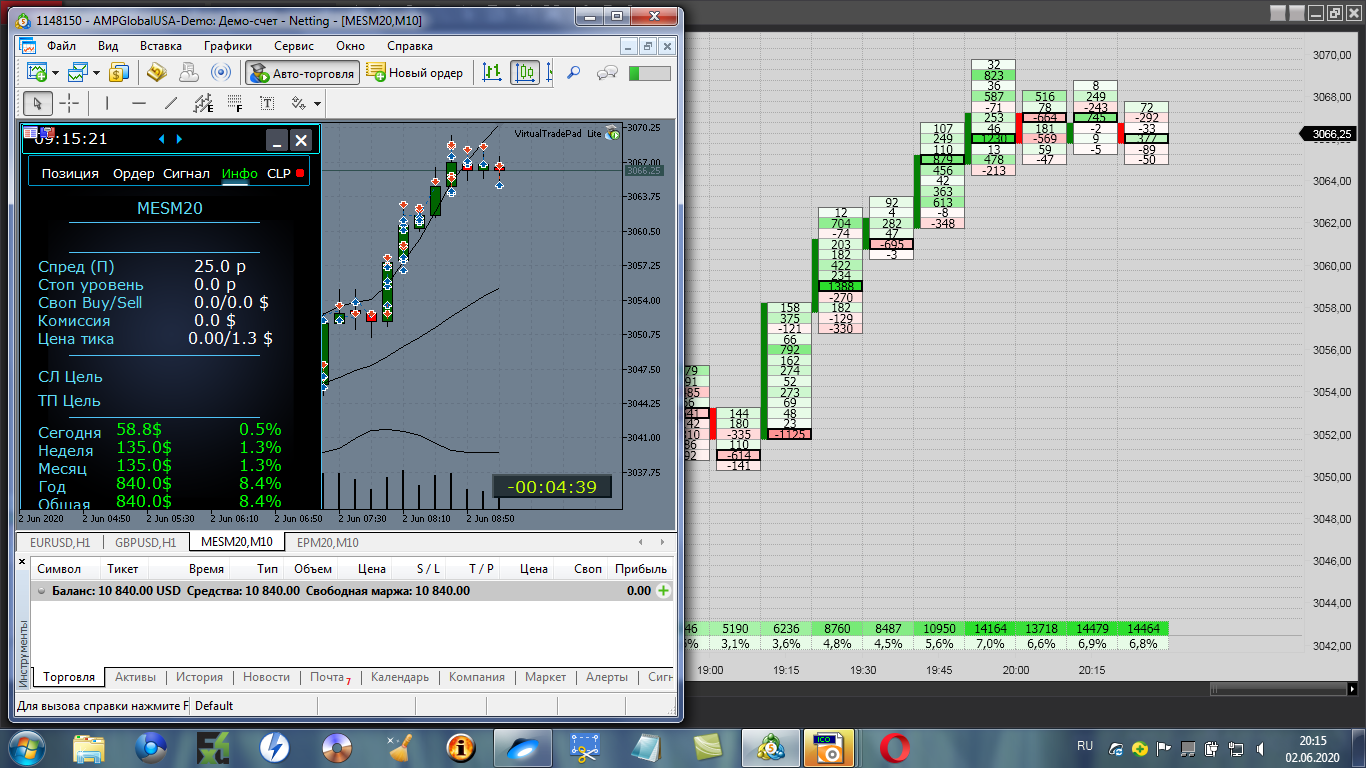Open the Opera browser in the taskbar
This screenshot has height=768, width=1366.
pyautogui.click(x=894, y=747)
